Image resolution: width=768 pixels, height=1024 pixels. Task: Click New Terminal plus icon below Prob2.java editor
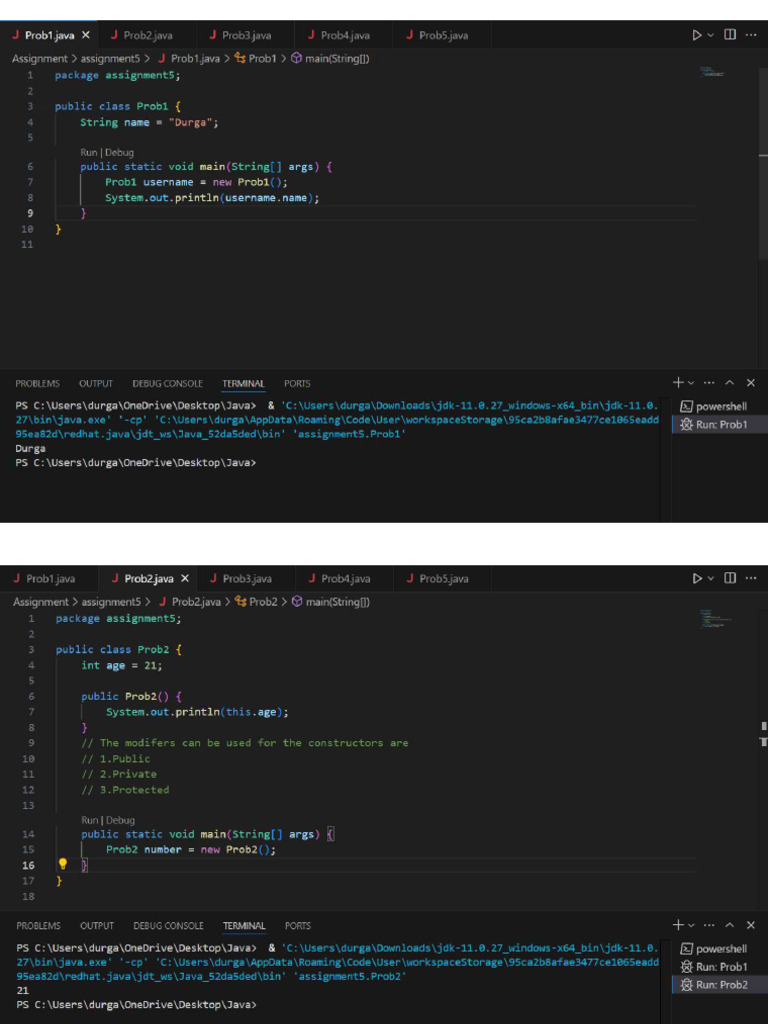pos(678,925)
